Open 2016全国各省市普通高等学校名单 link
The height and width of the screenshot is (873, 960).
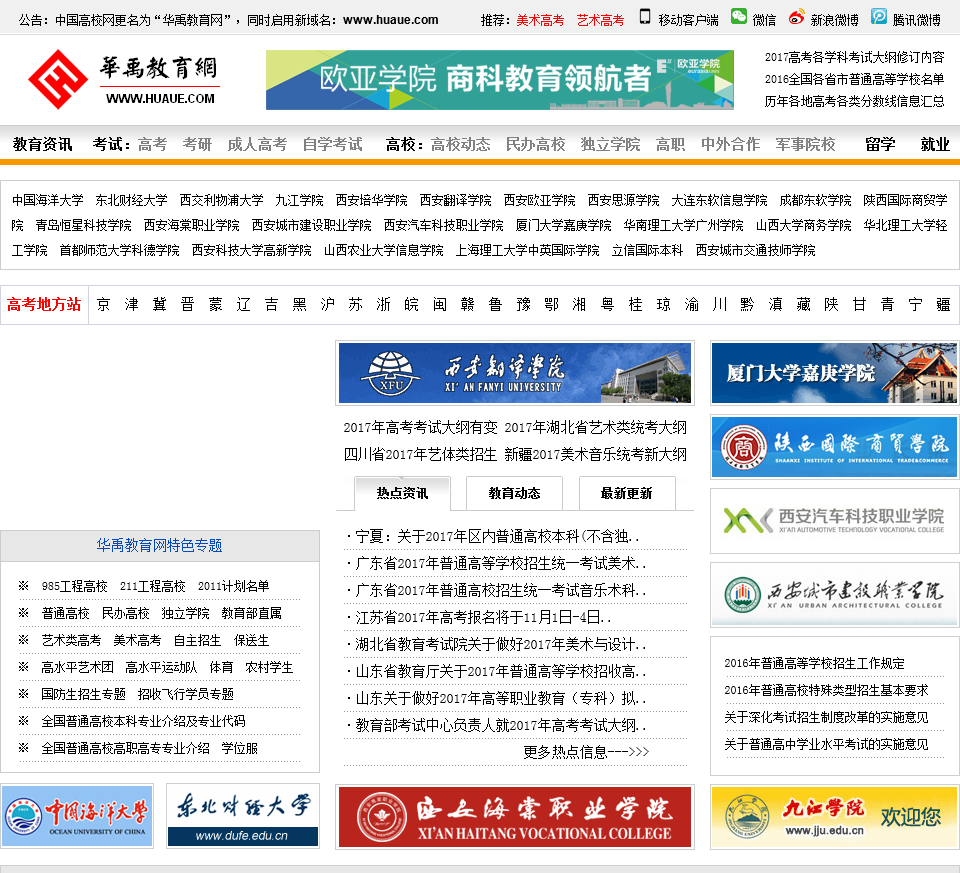tap(854, 79)
